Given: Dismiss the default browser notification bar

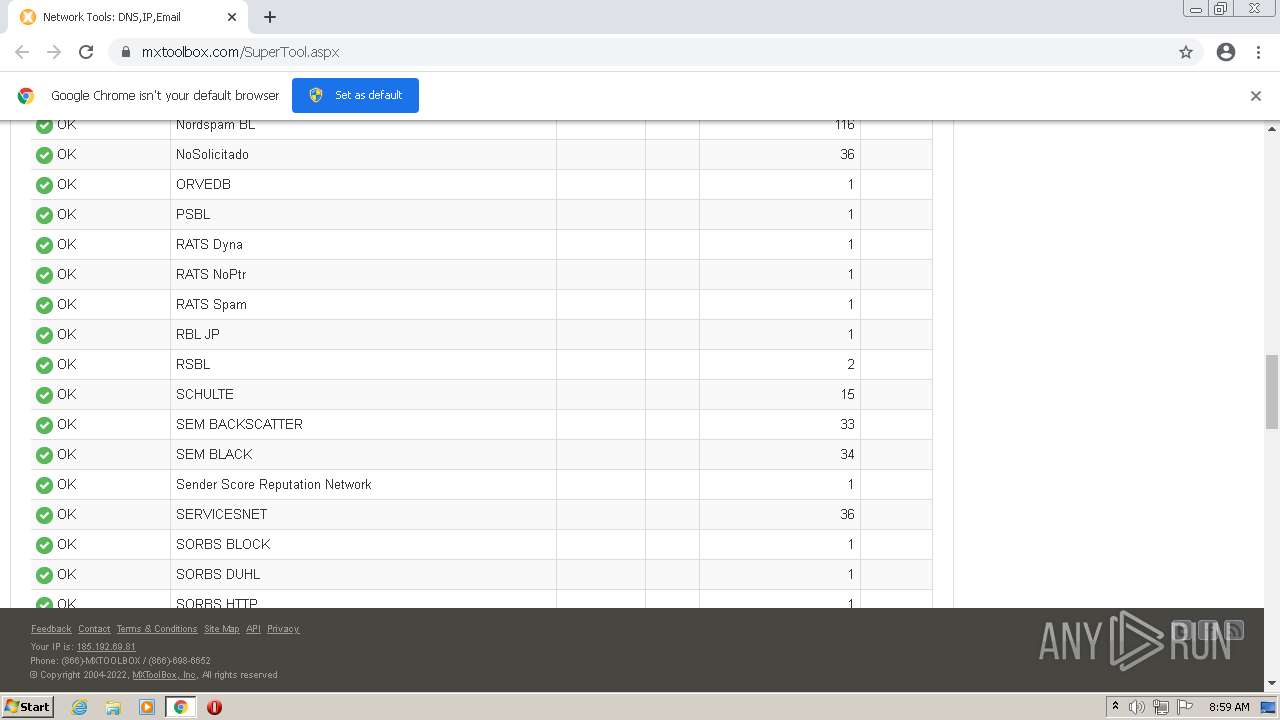Looking at the screenshot, I should (x=1256, y=96).
